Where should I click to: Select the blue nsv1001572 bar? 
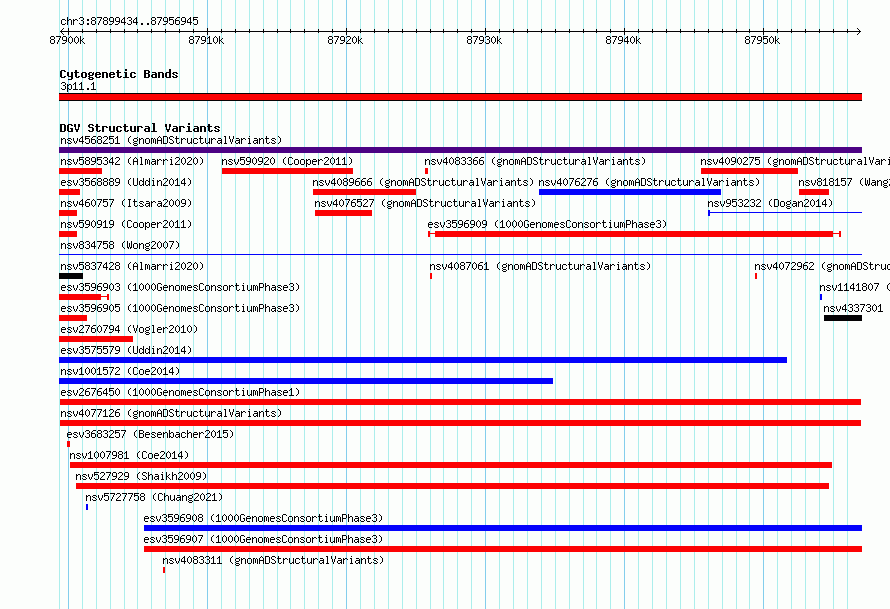[x=306, y=381]
